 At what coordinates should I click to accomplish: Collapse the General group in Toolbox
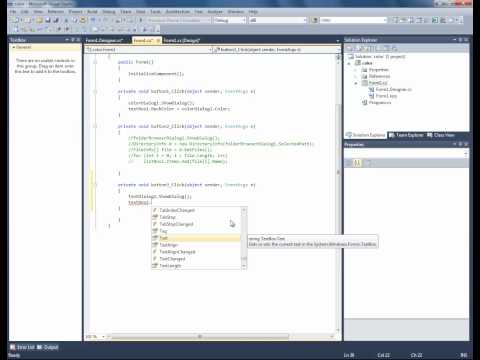click(14, 47)
